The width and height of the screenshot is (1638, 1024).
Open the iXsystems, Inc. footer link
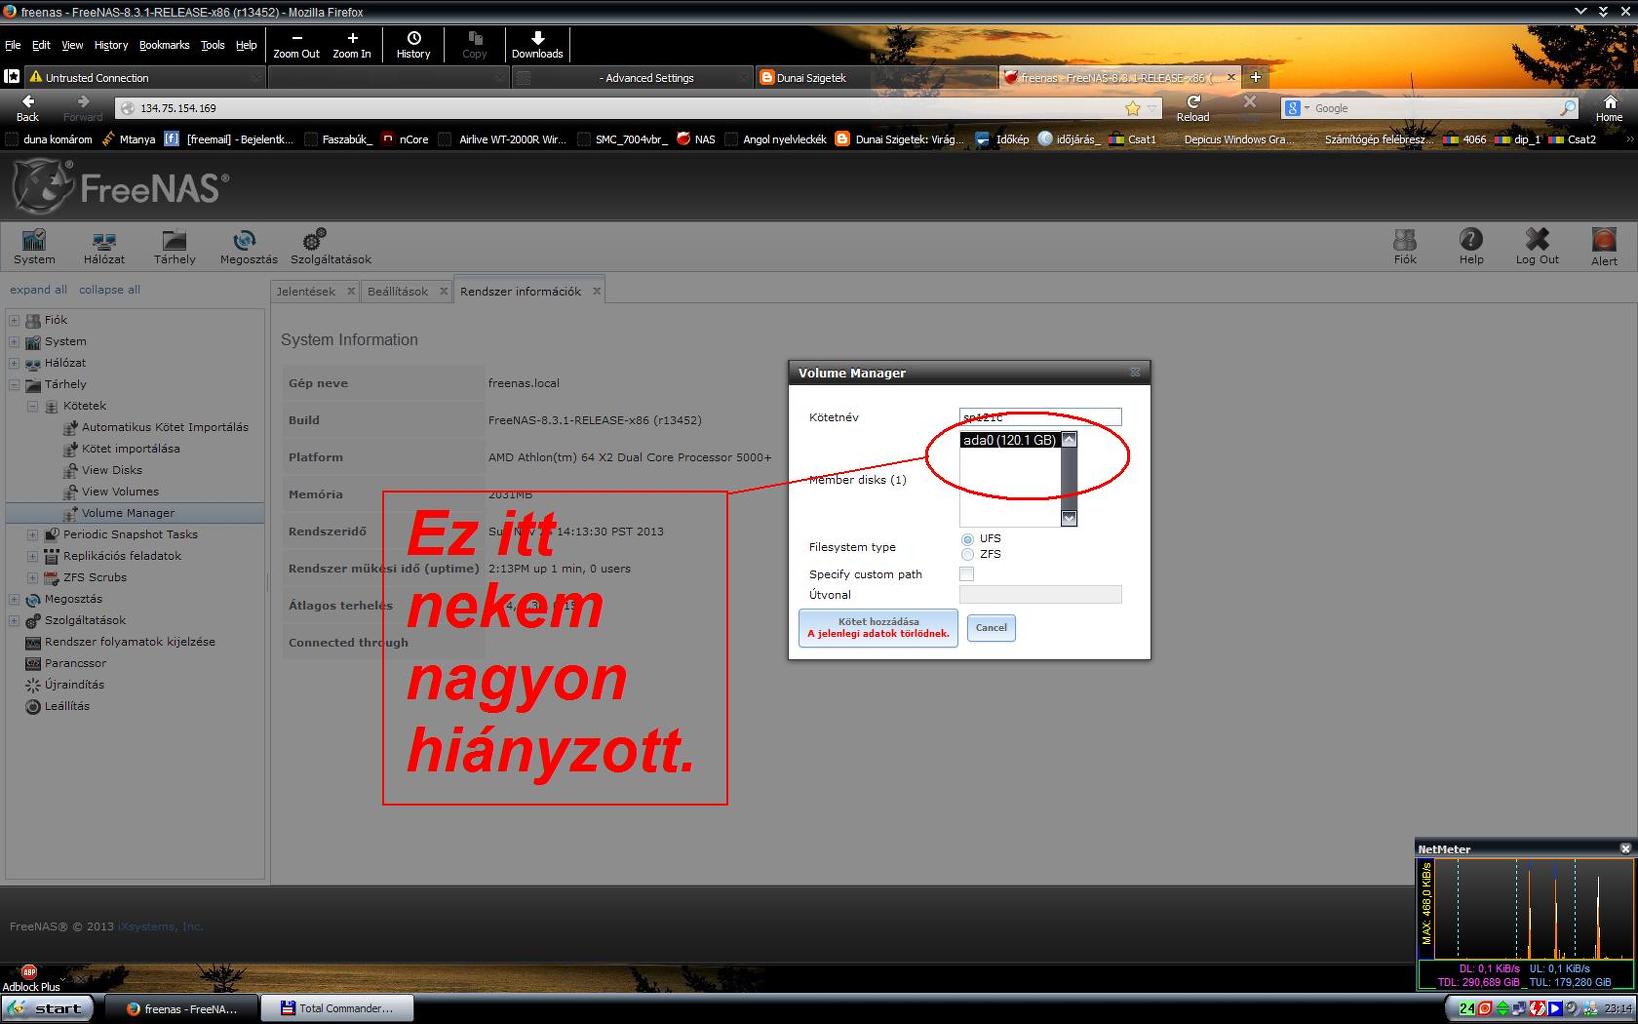click(x=160, y=927)
